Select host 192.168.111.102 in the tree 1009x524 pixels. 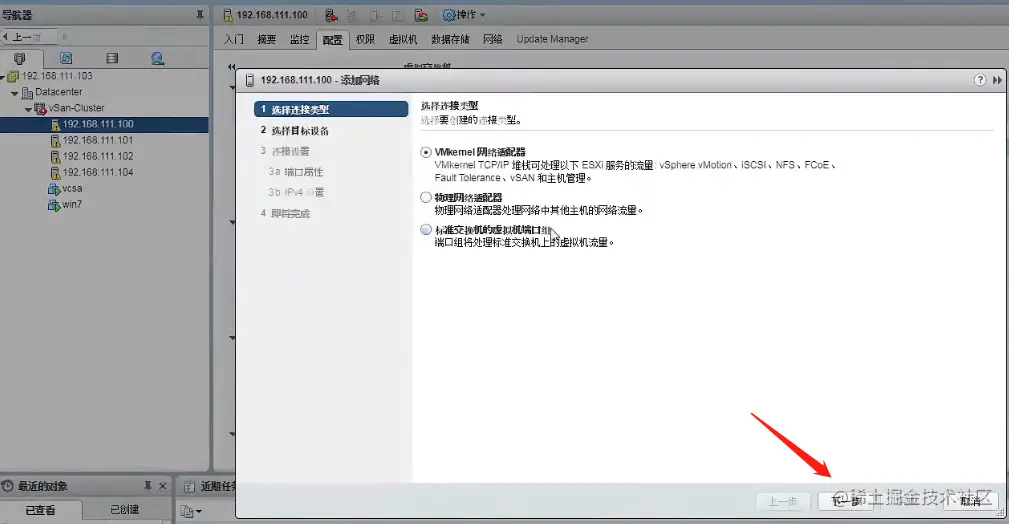tap(98, 156)
